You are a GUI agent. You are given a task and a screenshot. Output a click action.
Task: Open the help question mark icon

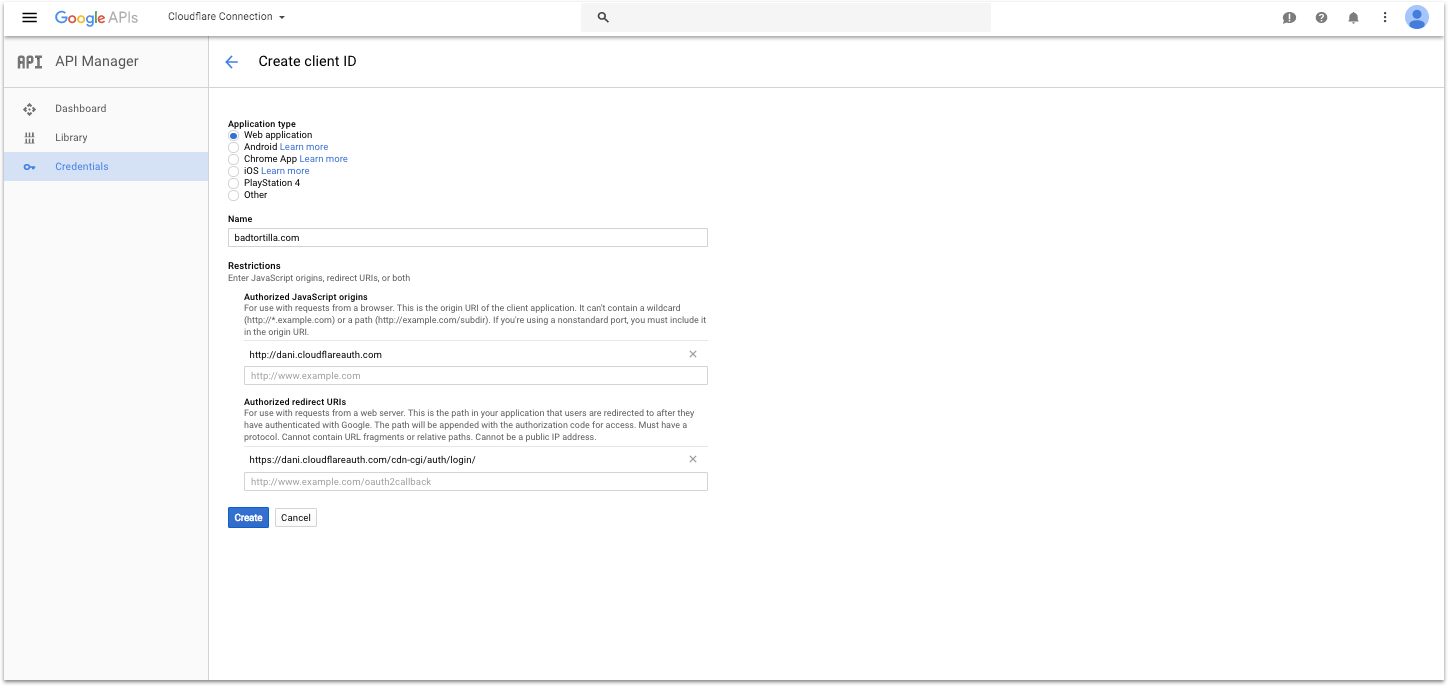click(x=1321, y=17)
